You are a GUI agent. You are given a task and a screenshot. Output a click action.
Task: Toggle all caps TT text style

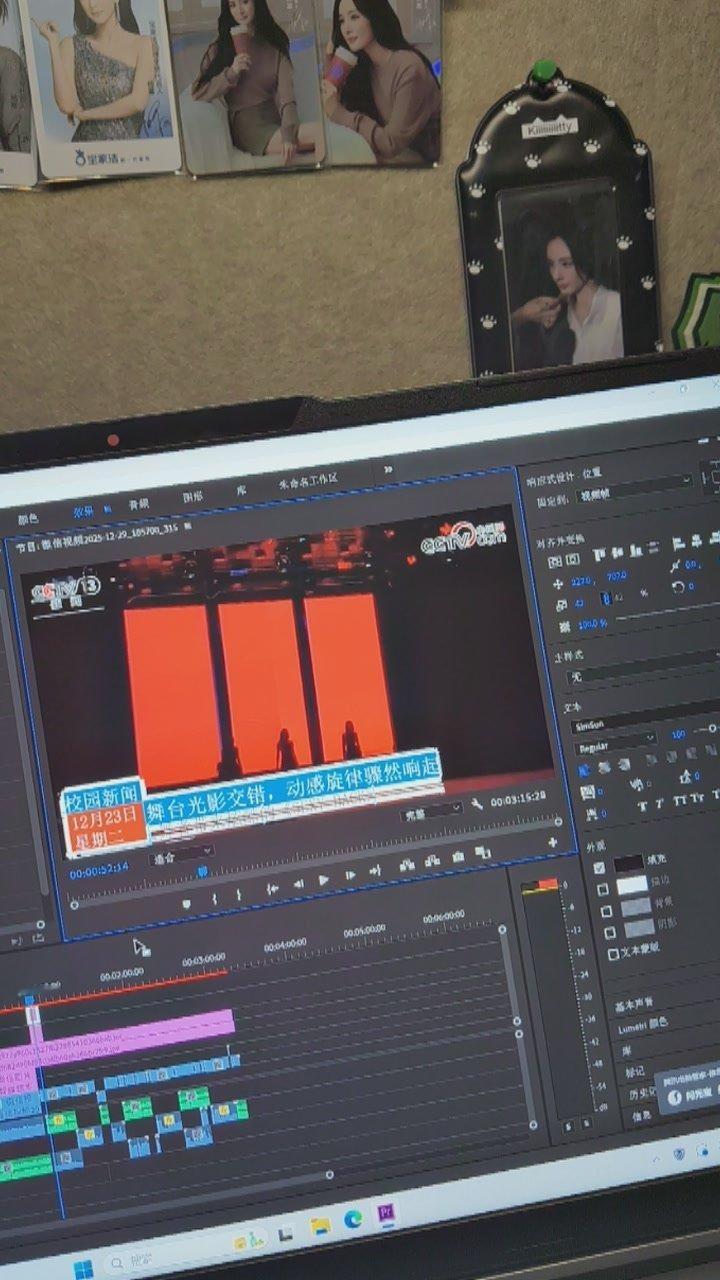(x=679, y=800)
